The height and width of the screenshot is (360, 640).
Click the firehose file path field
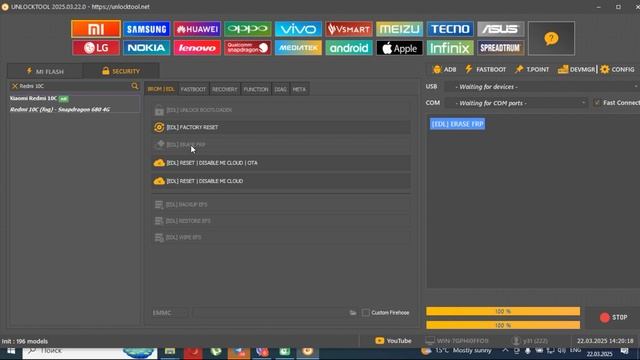pyautogui.click(x=271, y=313)
